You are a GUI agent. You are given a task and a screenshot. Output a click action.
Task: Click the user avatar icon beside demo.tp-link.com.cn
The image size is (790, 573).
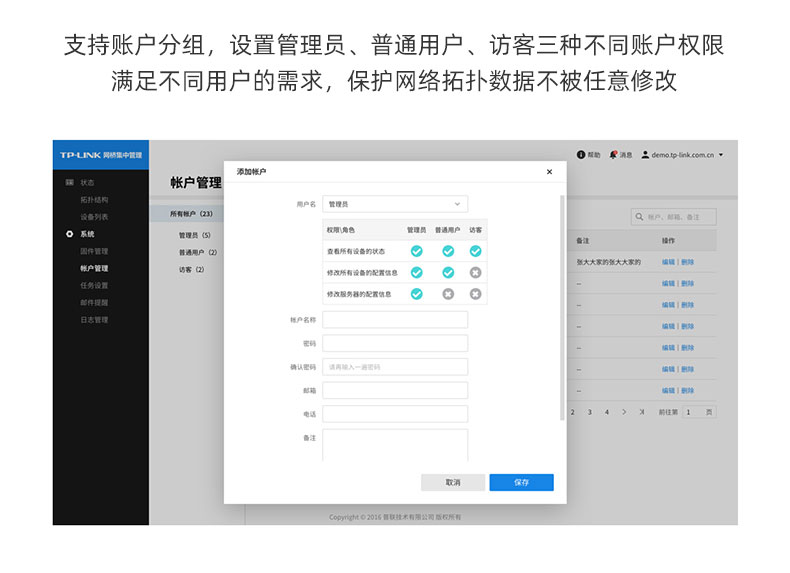645,155
